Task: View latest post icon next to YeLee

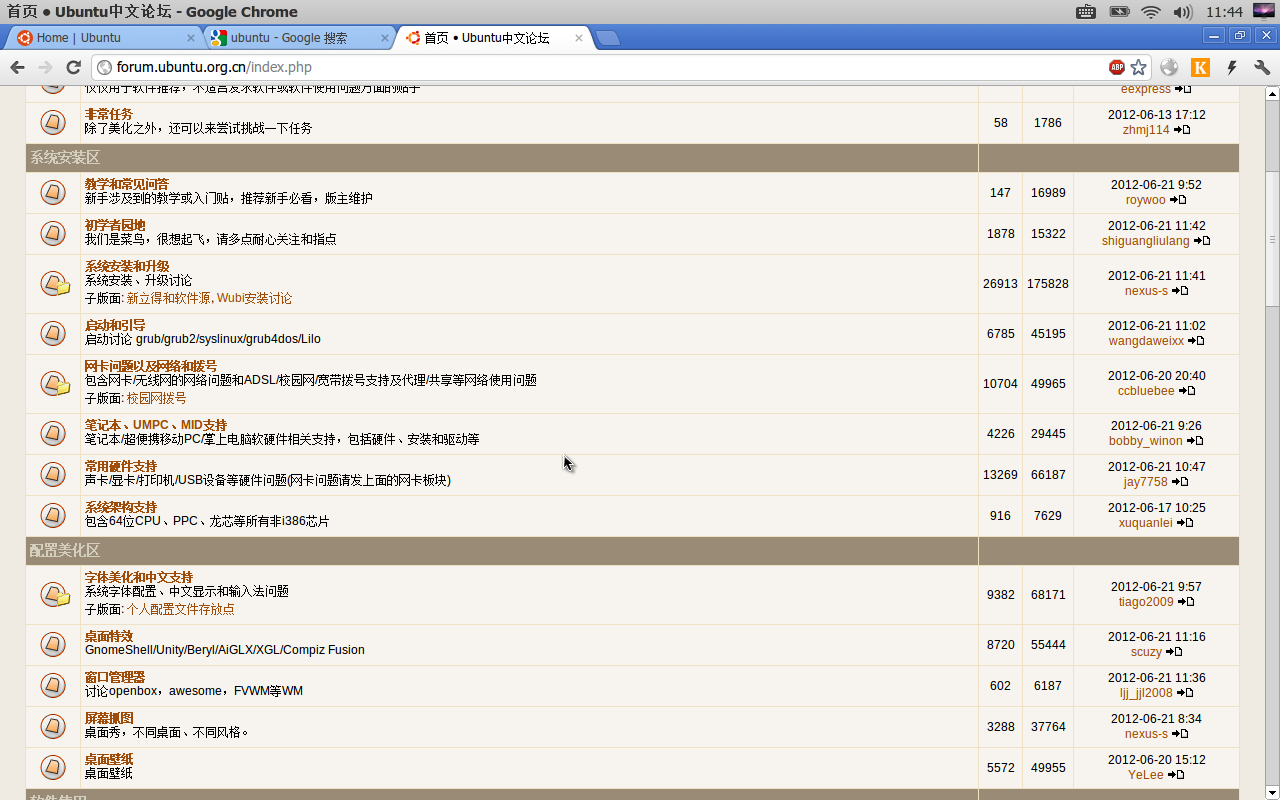Action: point(1176,775)
